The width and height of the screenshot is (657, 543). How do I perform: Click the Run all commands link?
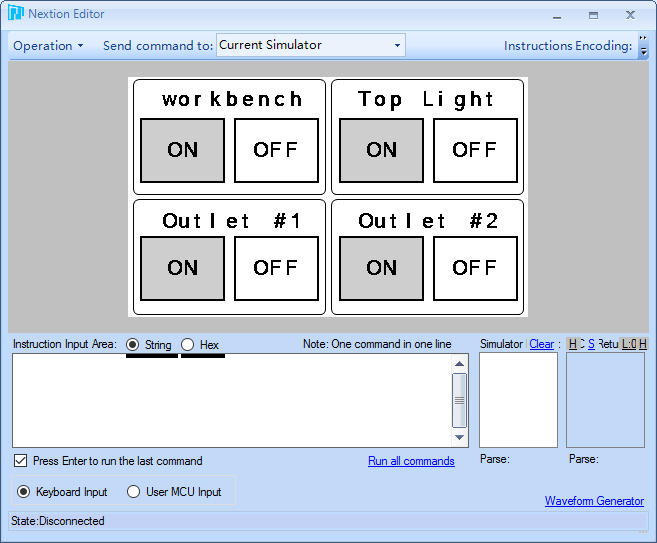pos(411,461)
